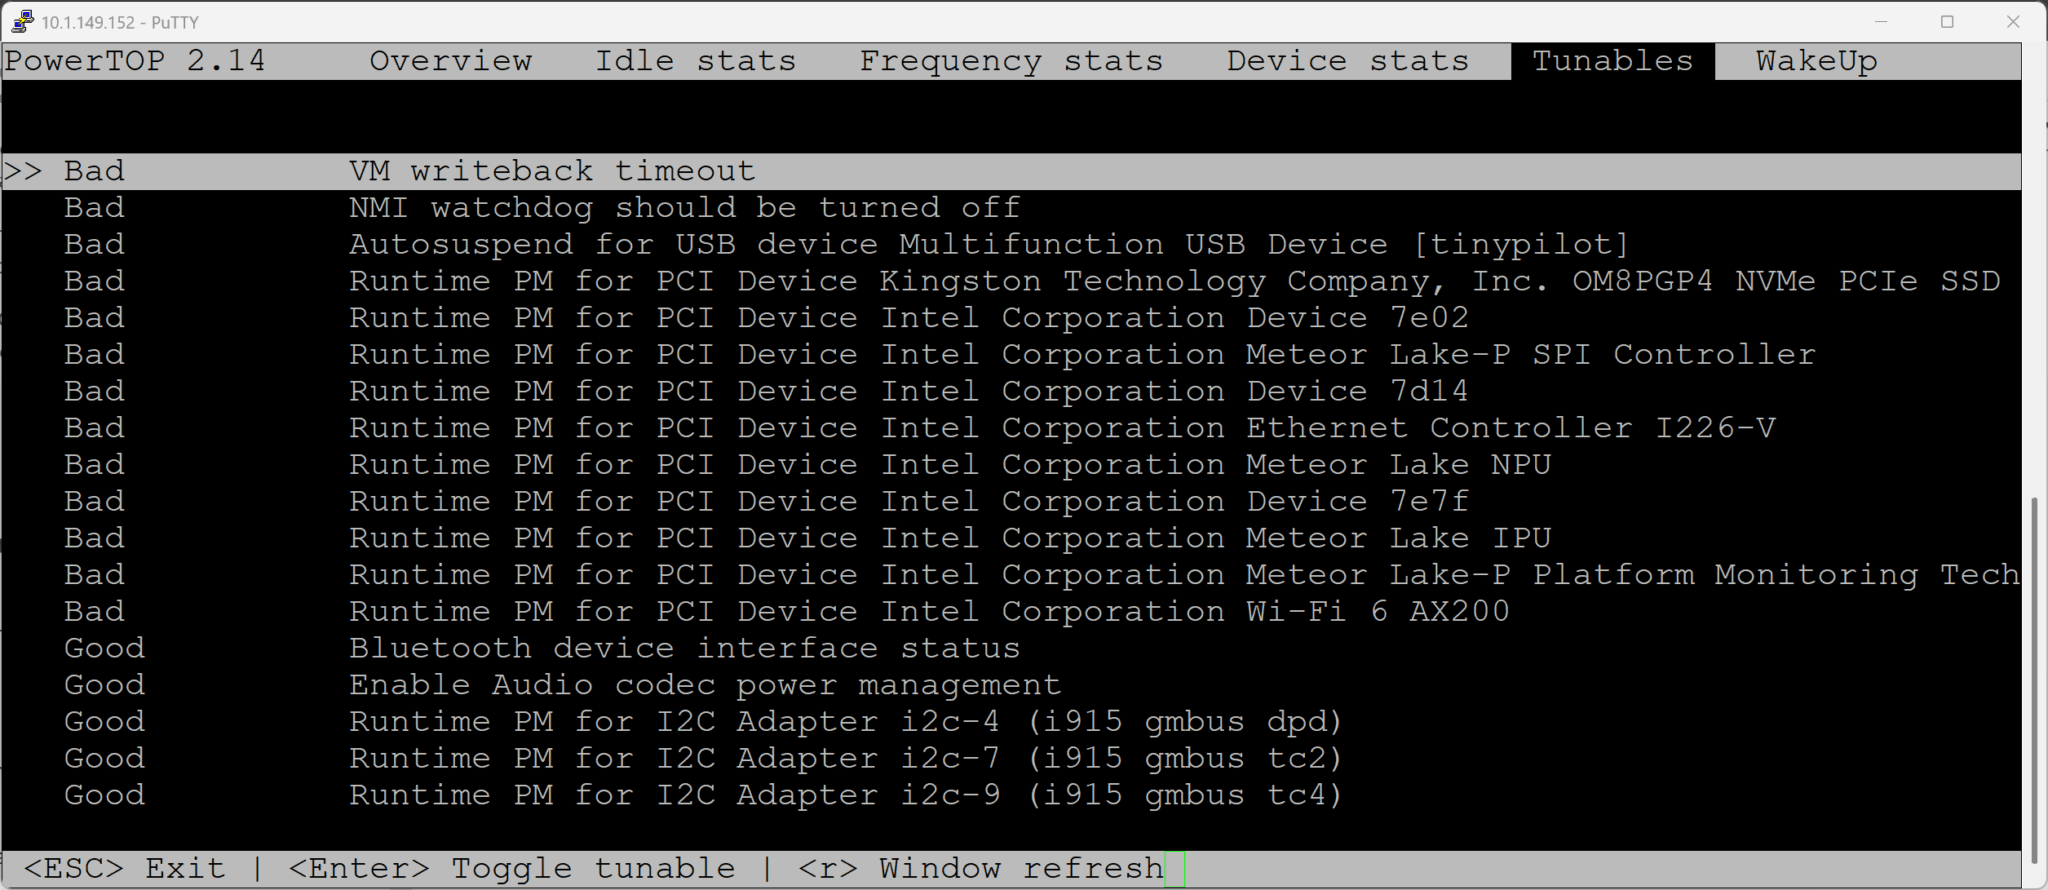
Task: Select the Frequency stats tab
Action: (1011, 60)
